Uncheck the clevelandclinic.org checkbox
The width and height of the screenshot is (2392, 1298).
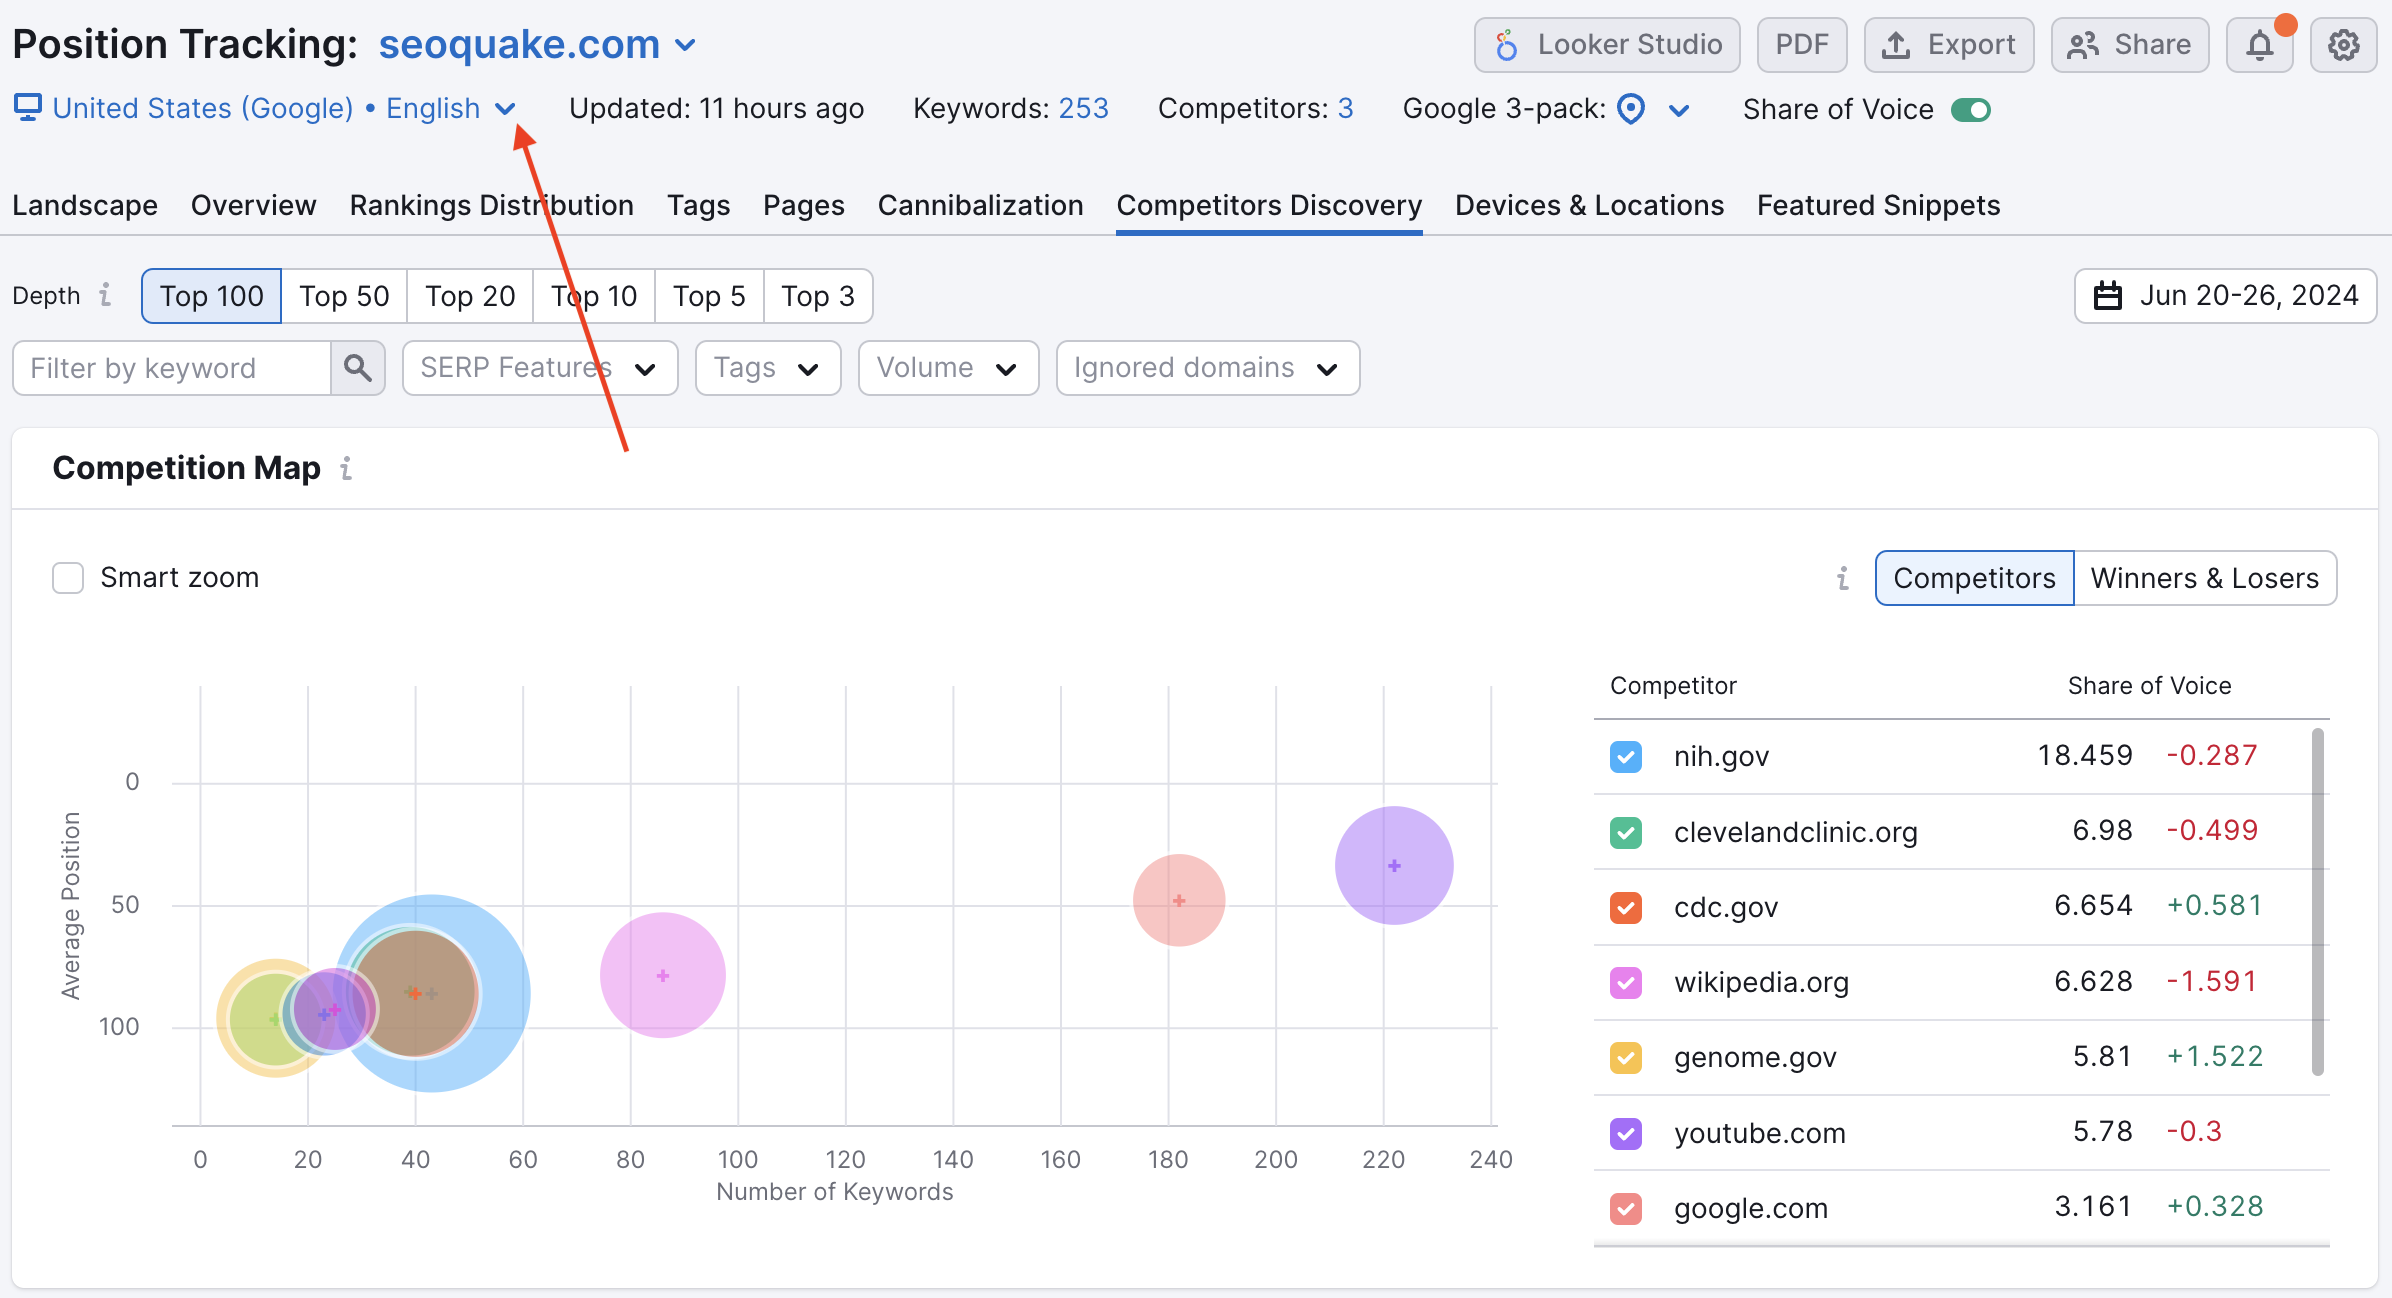coord(1626,832)
